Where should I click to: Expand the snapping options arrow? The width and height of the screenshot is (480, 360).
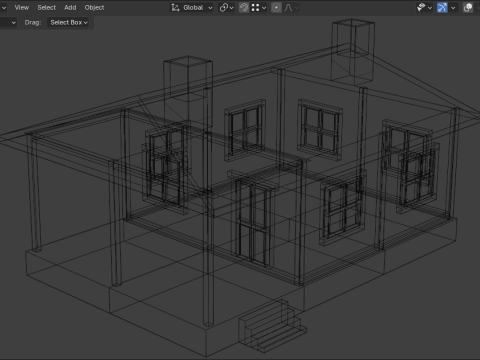[264, 8]
